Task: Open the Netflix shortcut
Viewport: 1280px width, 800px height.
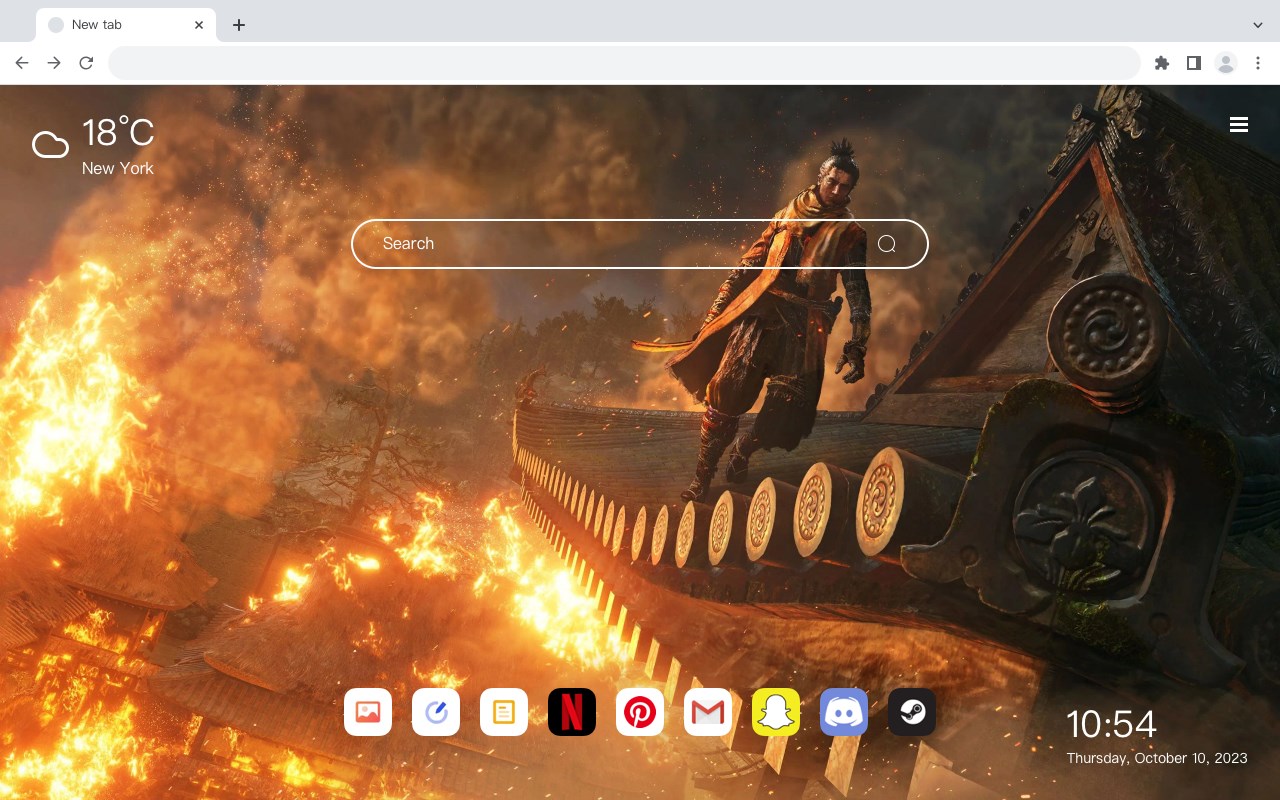Action: [572, 712]
